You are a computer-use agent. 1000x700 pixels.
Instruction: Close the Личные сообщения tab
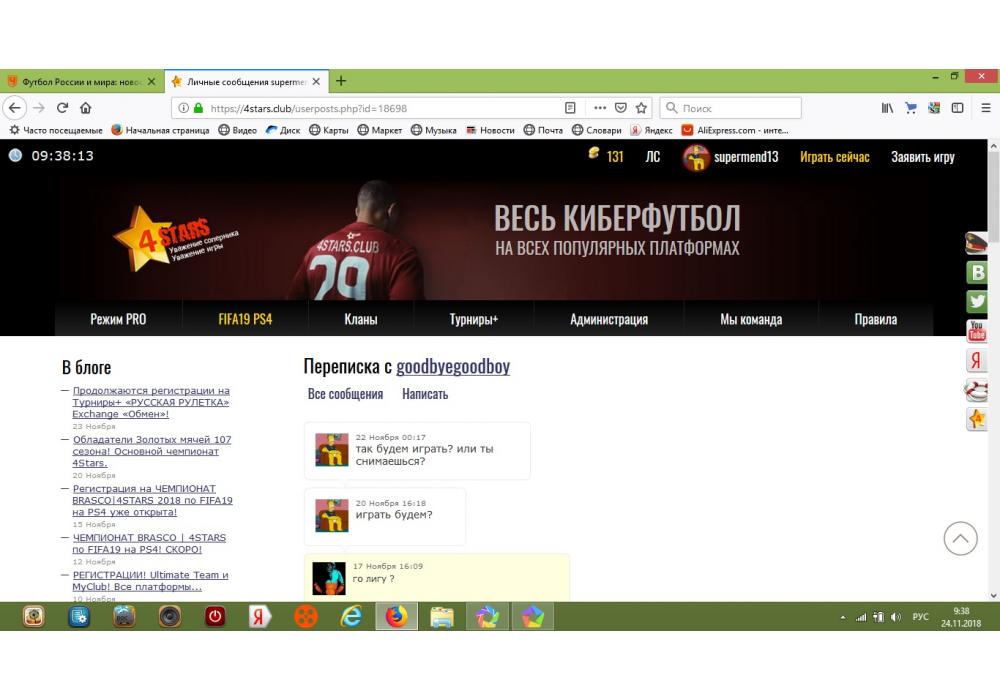316,82
